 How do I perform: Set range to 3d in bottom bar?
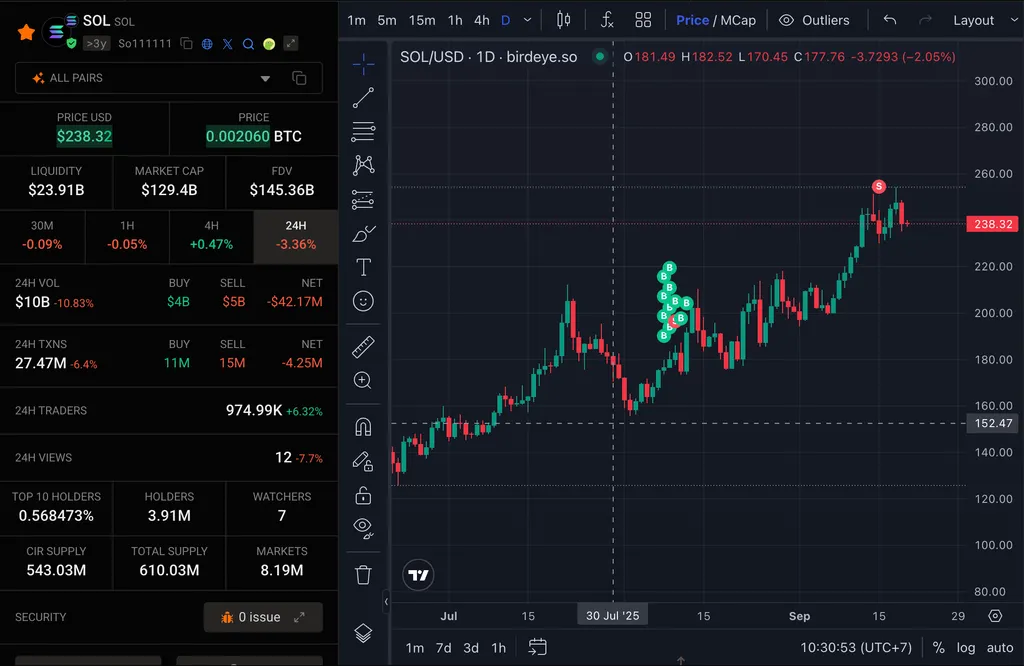[x=471, y=648]
